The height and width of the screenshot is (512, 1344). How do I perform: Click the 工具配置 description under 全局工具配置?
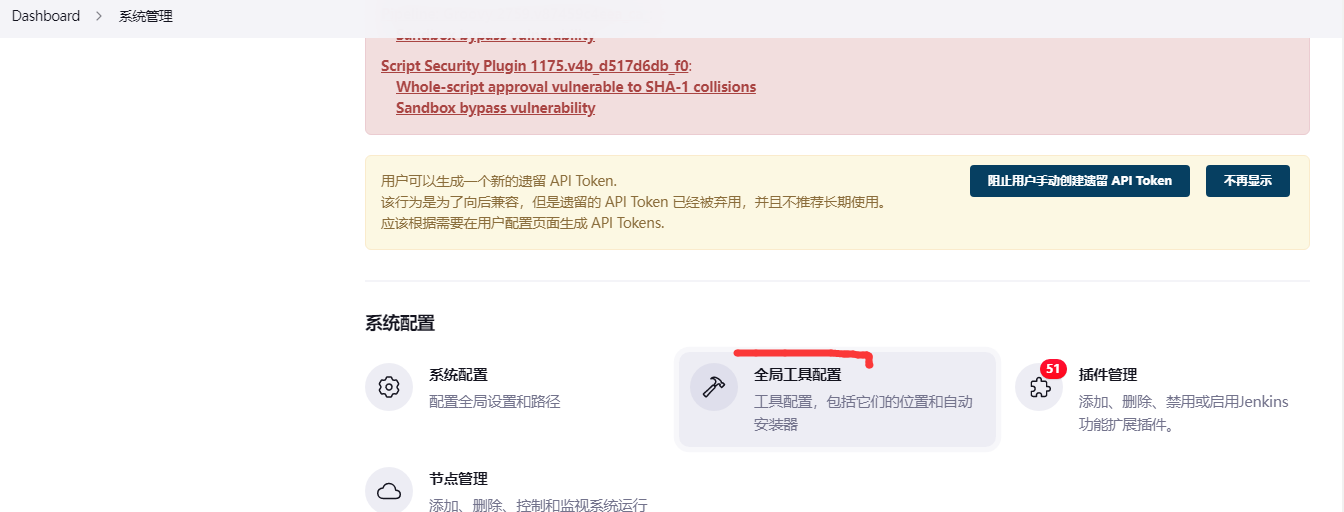coord(862,402)
